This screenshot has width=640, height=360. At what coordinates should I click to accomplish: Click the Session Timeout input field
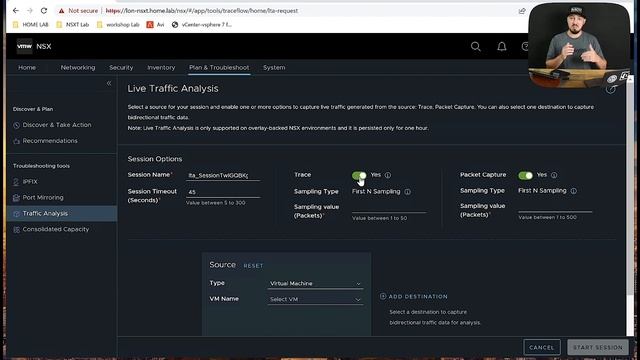[223, 192]
